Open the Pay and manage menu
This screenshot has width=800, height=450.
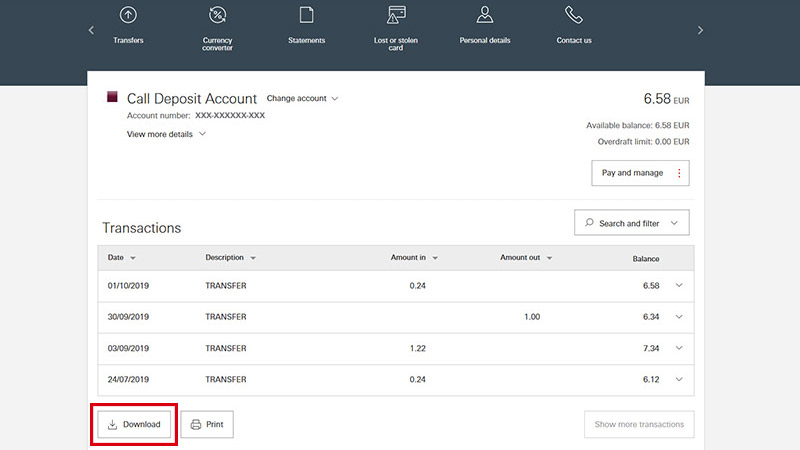click(640, 173)
